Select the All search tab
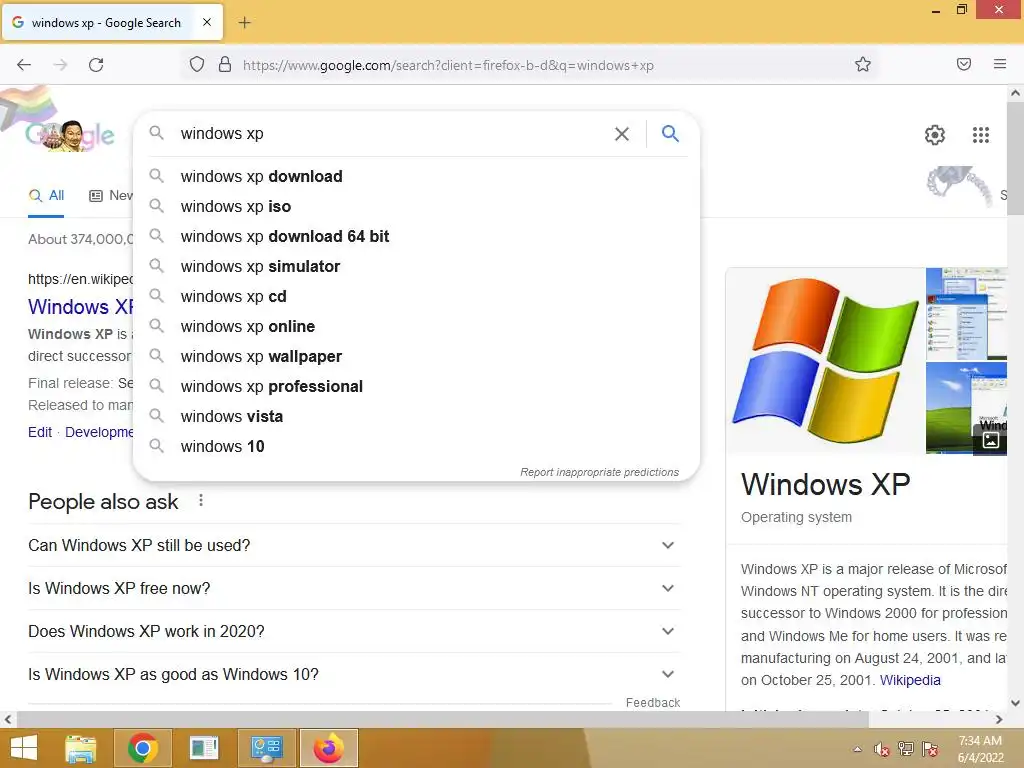Screen dimensions: 1024x768 coord(46,195)
